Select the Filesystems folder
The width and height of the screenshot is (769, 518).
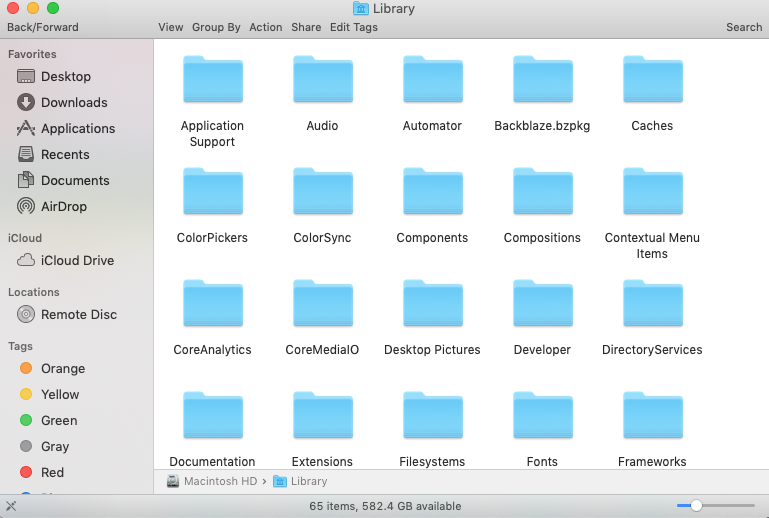[x=433, y=415]
